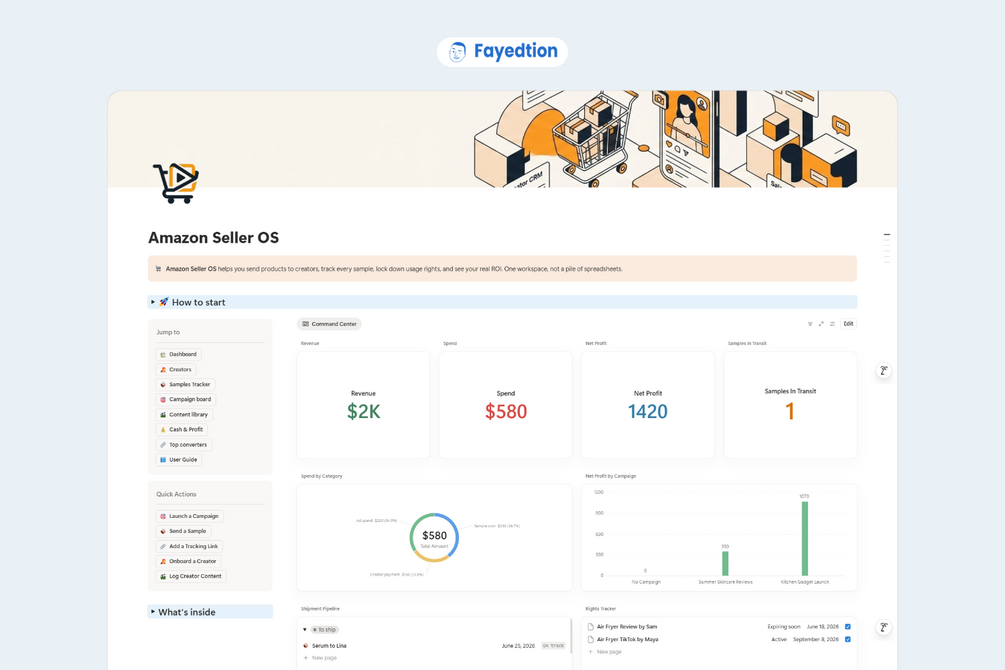Click the to ship status tag
The image size is (1005, 670).
(x=325, y=630)
